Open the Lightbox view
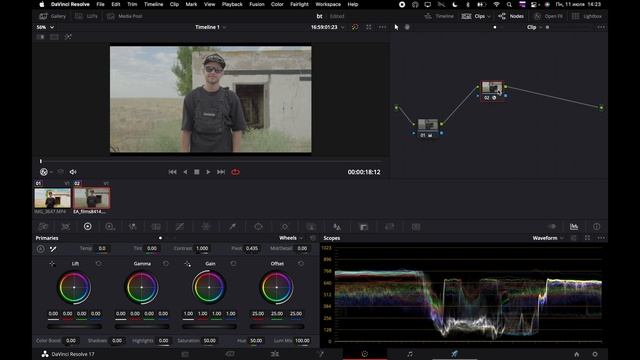Viewport: 640px width, 360px height. coord(587,16)
